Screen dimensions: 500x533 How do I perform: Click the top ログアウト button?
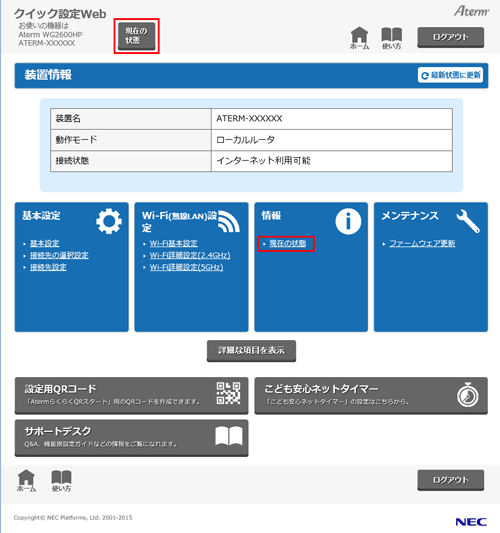(450, 37)
